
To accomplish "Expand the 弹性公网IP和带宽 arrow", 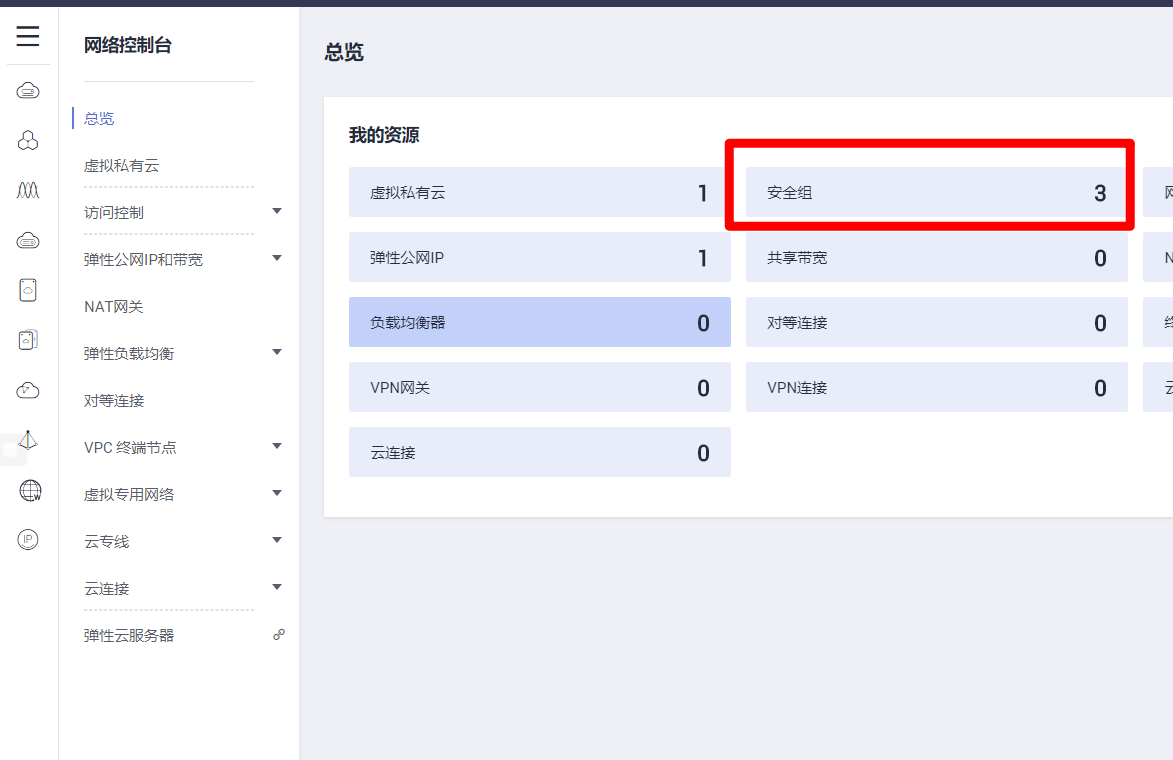I will 277,259.
